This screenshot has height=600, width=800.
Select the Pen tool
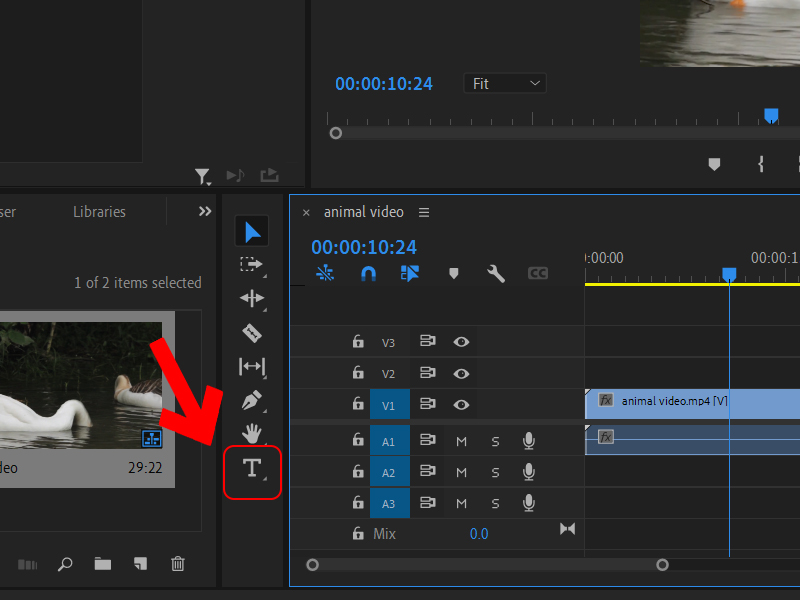tap(252, 400)
